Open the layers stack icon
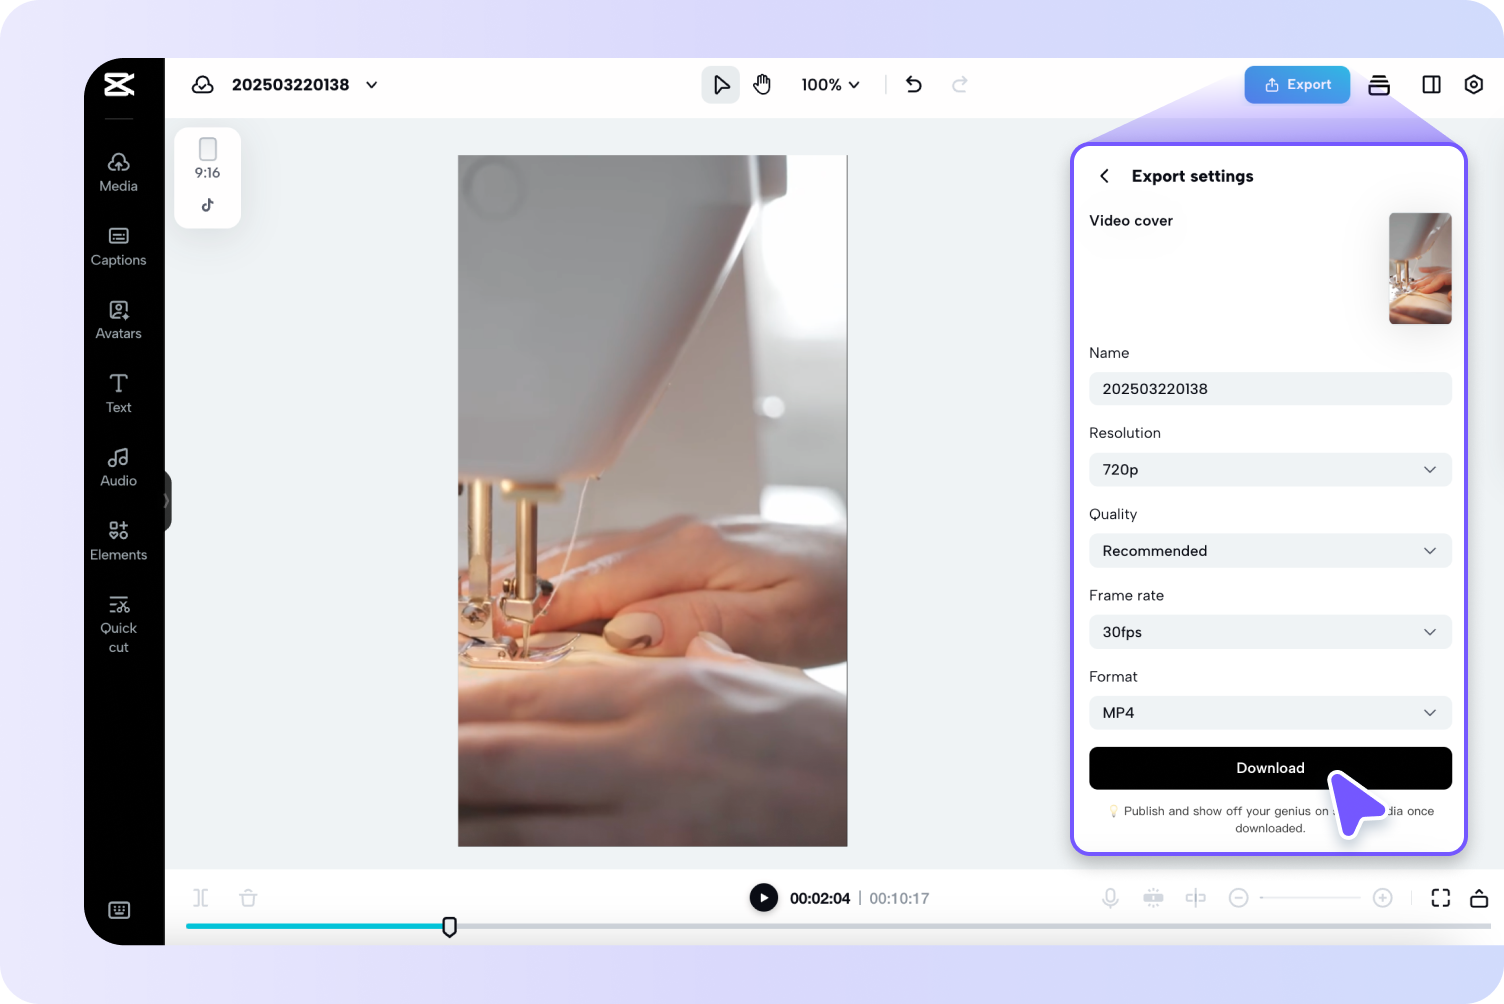Screen dimensions: 1504x1004 click(x=1379, y=85)
